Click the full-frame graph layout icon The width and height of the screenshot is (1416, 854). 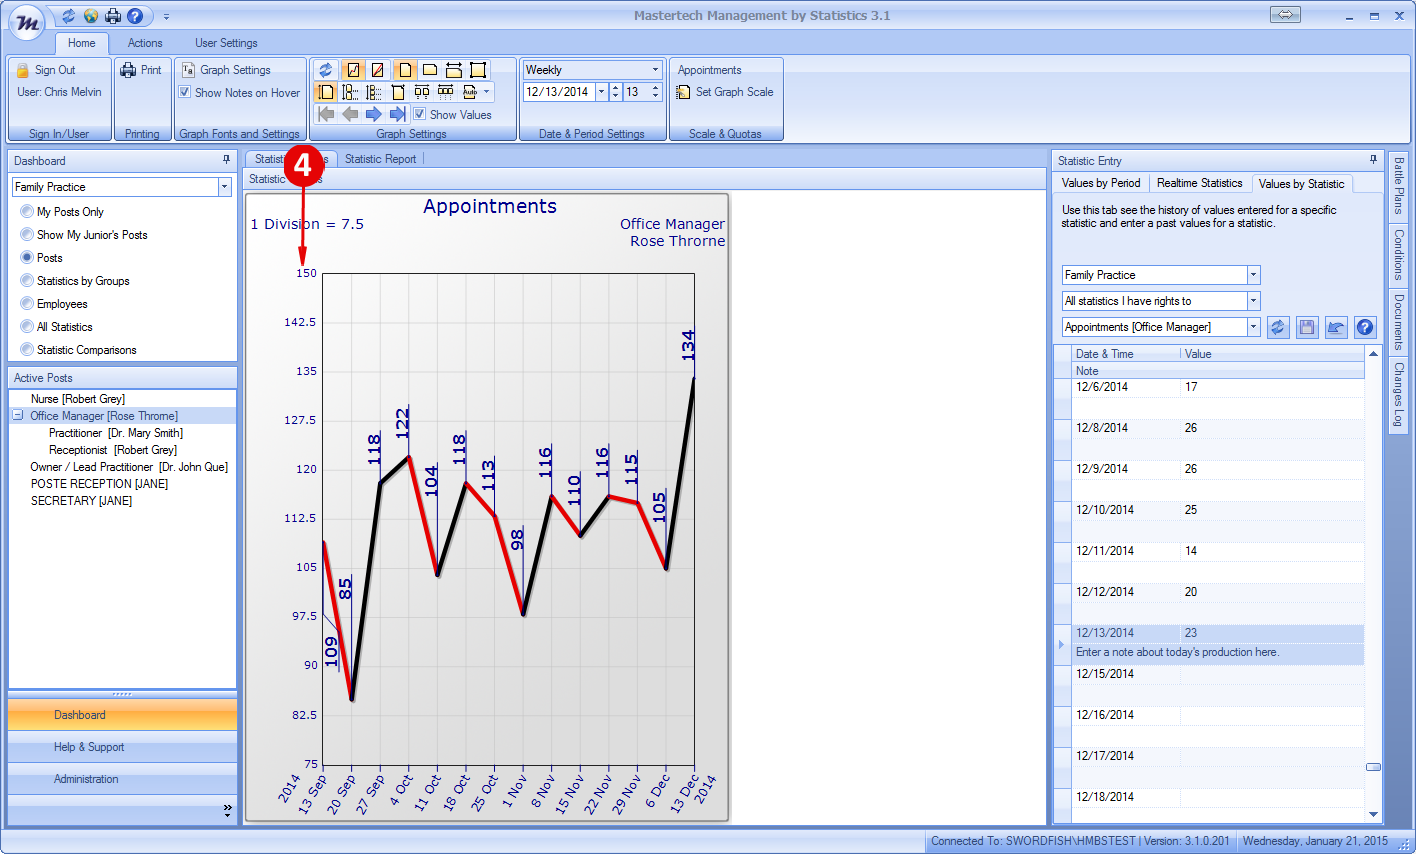[x=478, y=70]
